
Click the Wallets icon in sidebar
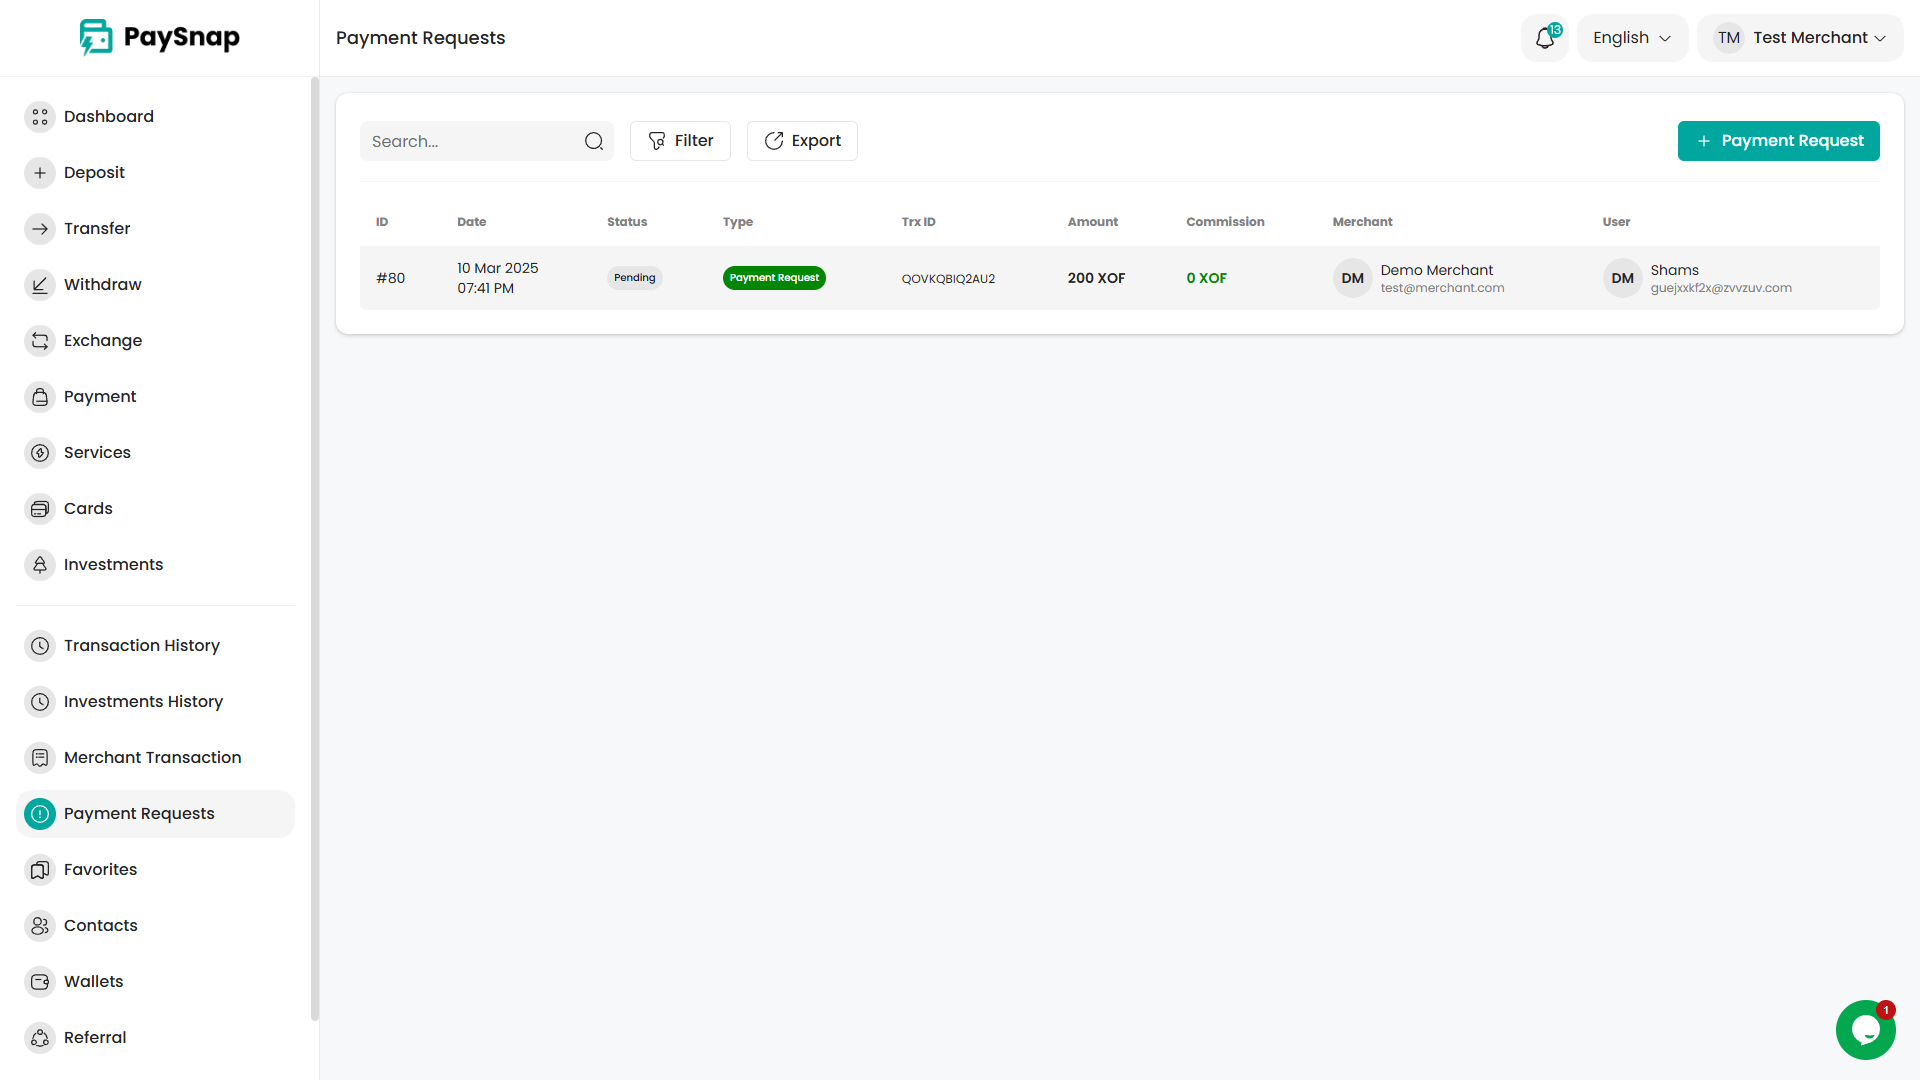coord(40,981)
